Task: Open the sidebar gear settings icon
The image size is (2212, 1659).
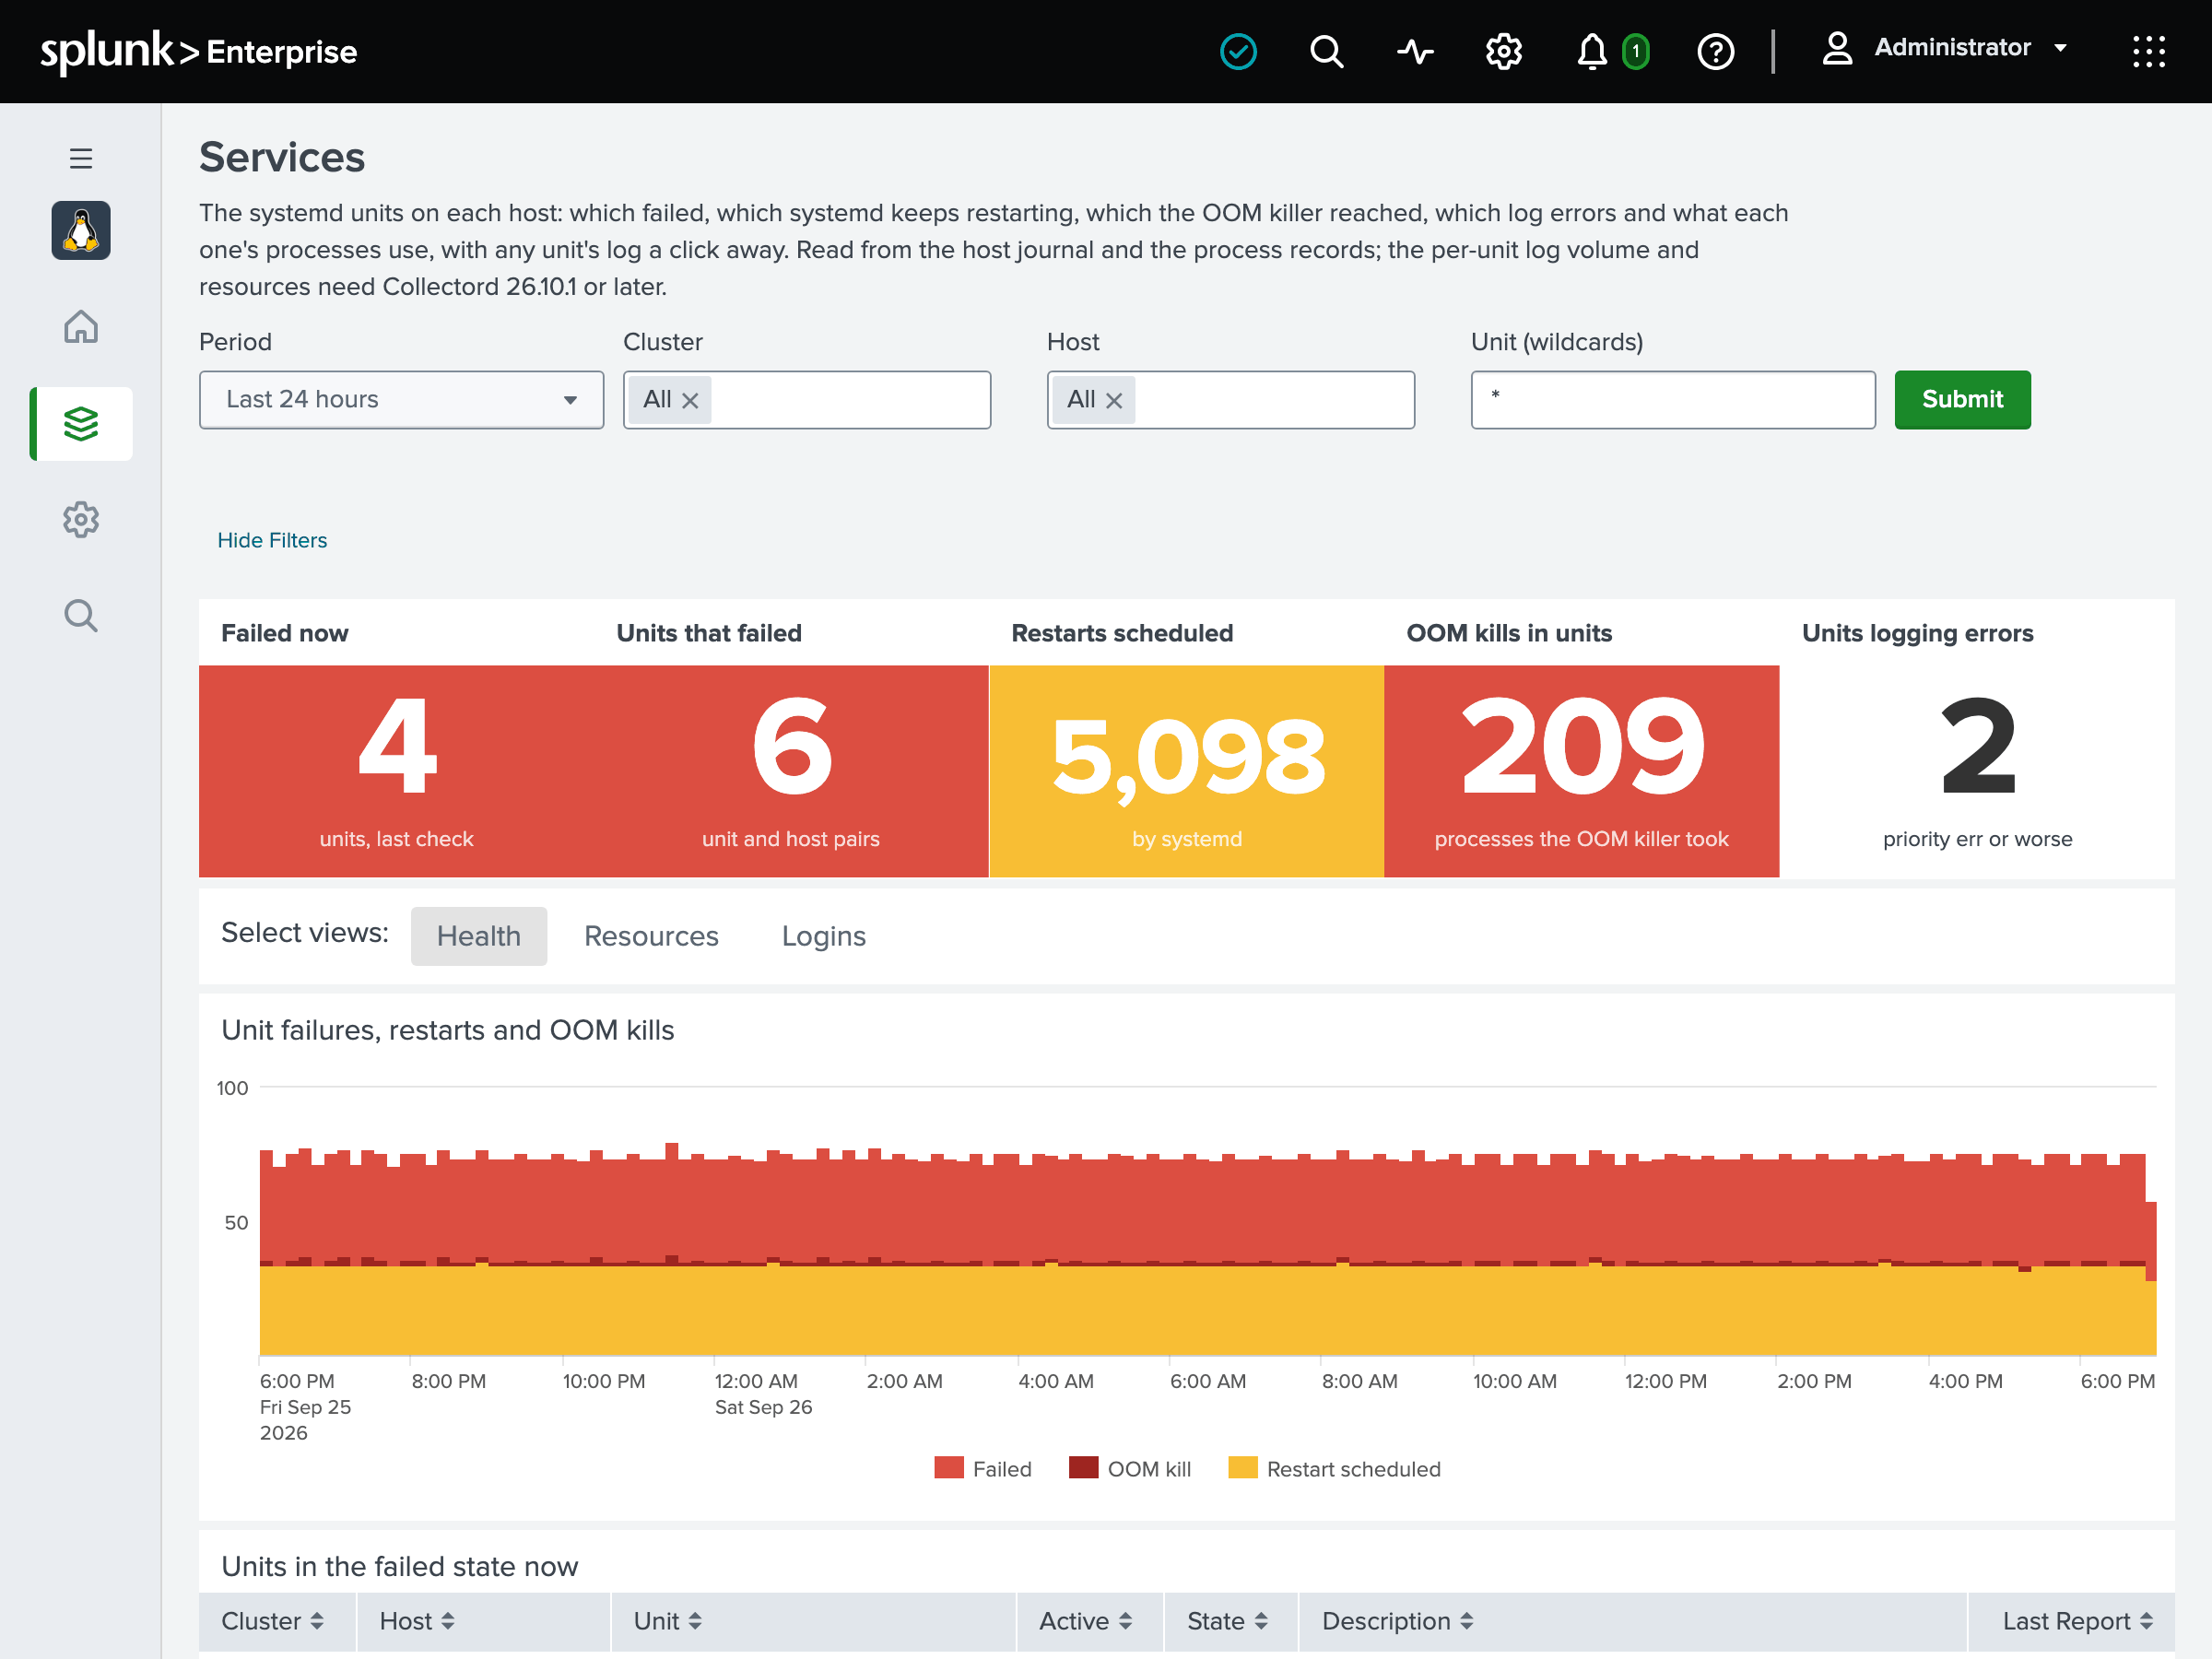Action: click(x=81, y=519)
